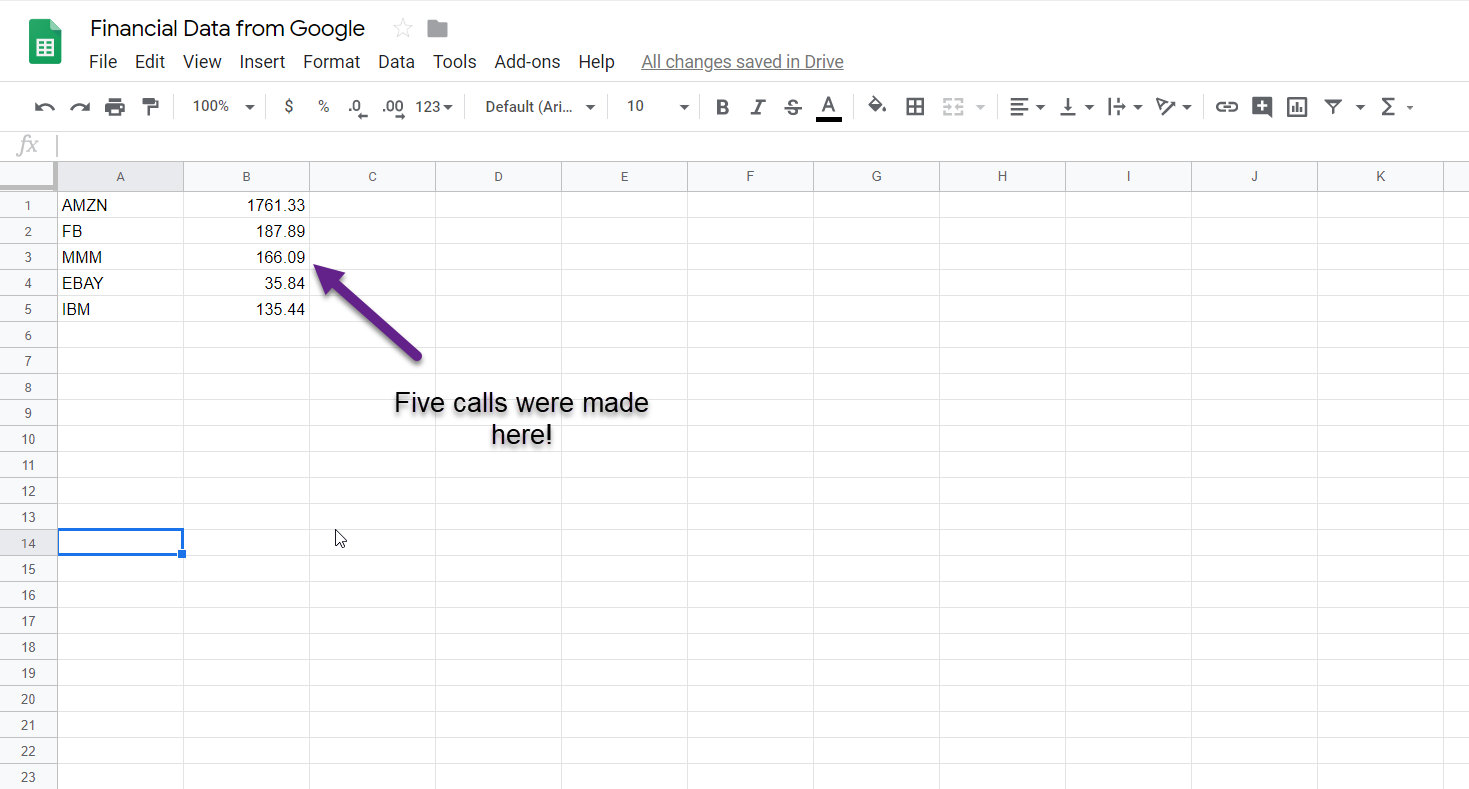Select row 14 header

click(28, 543)
